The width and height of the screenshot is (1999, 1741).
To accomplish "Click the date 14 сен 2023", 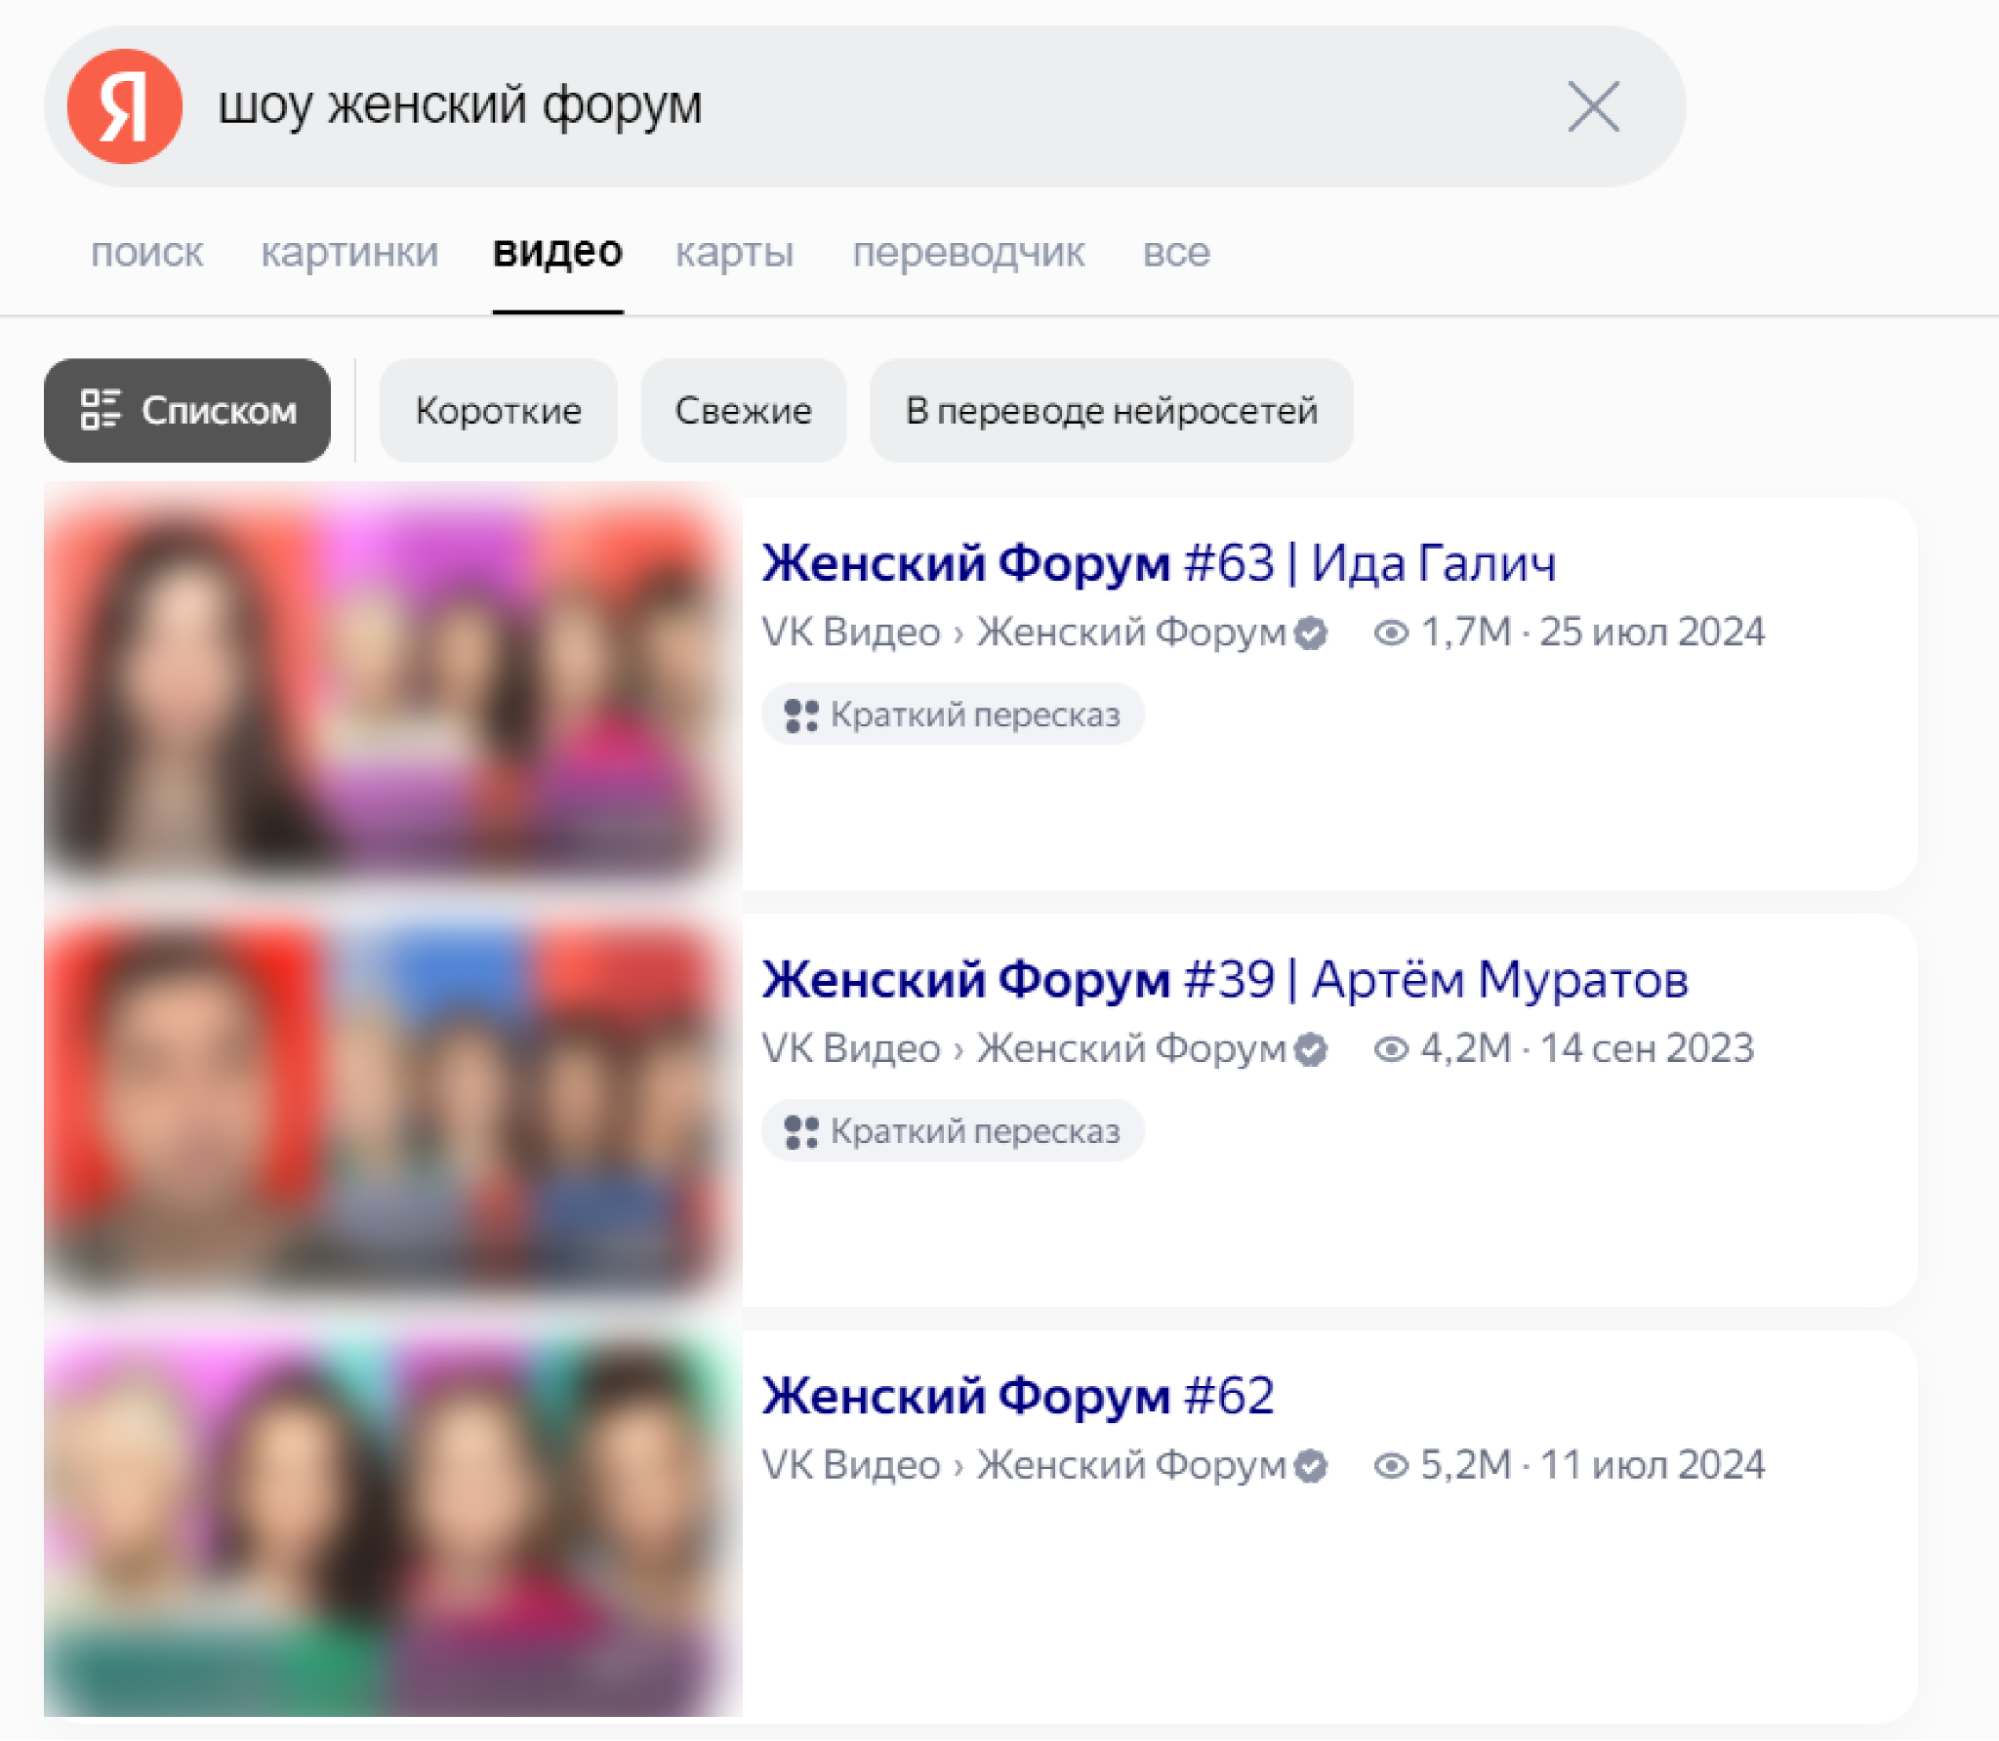I will click(1647, 1049).
